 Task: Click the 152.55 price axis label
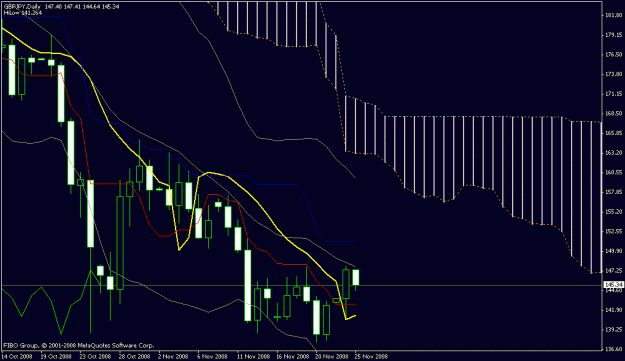[x=614, y=231]
